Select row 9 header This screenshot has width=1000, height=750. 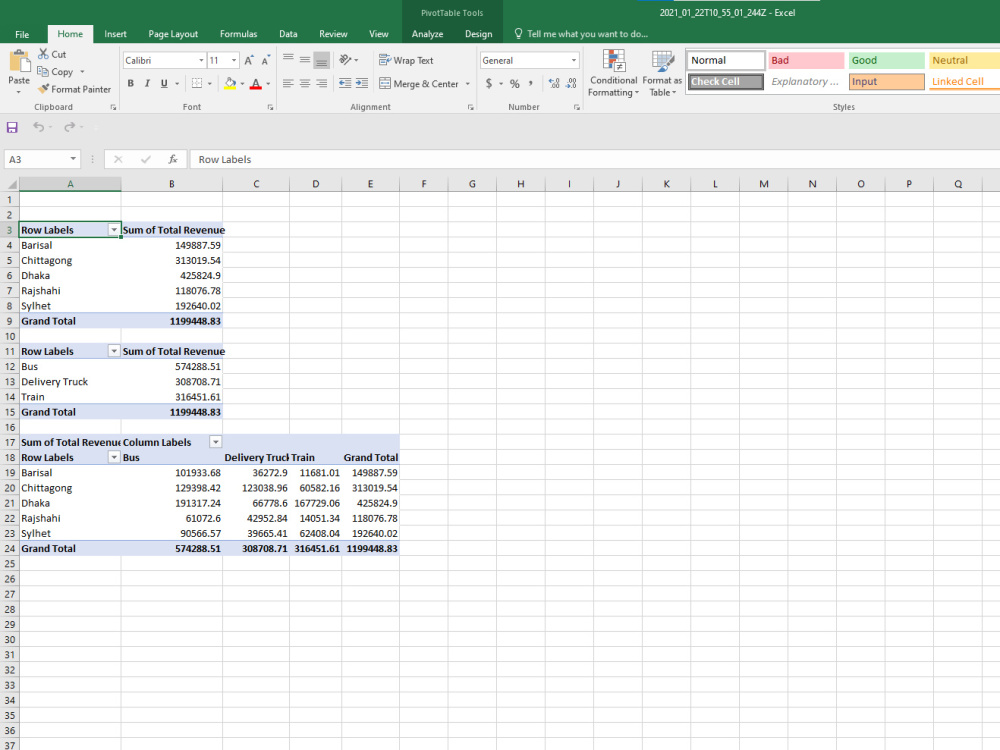(10, 321)
